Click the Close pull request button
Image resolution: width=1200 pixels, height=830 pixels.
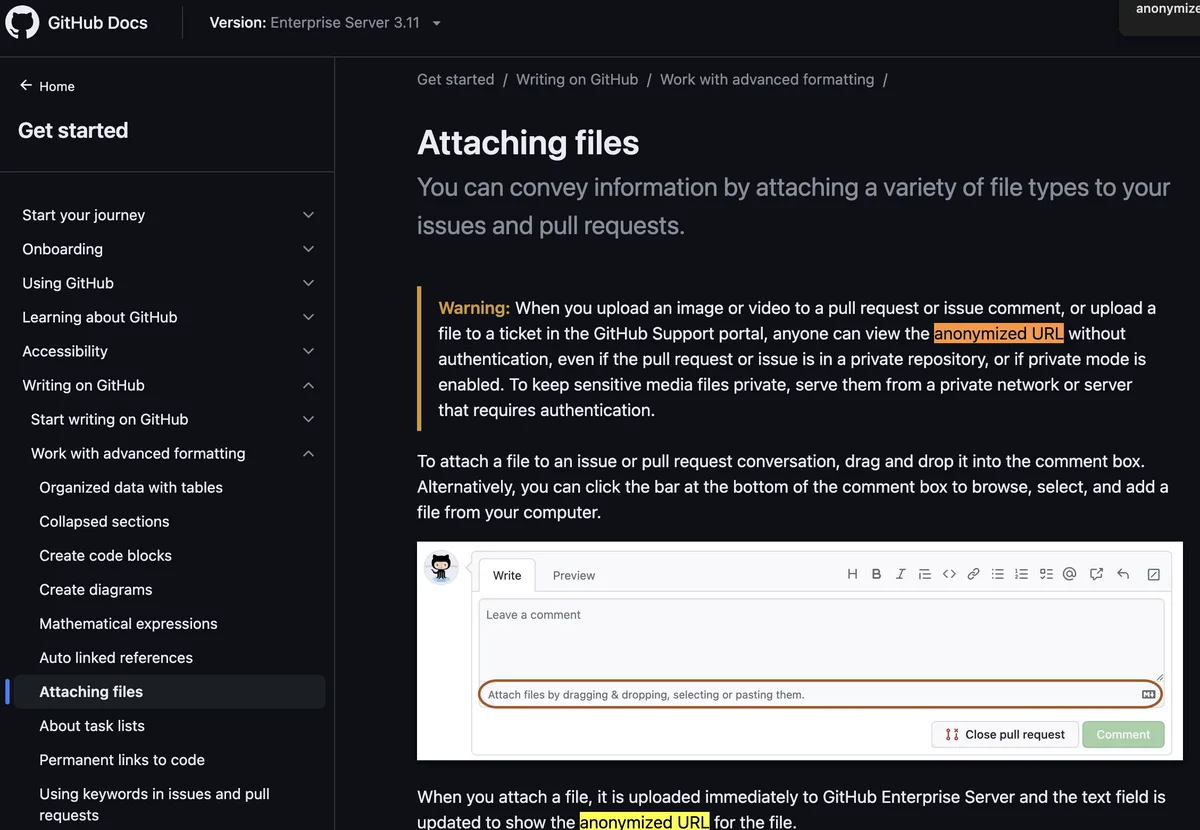click(x=1005, y=734)
